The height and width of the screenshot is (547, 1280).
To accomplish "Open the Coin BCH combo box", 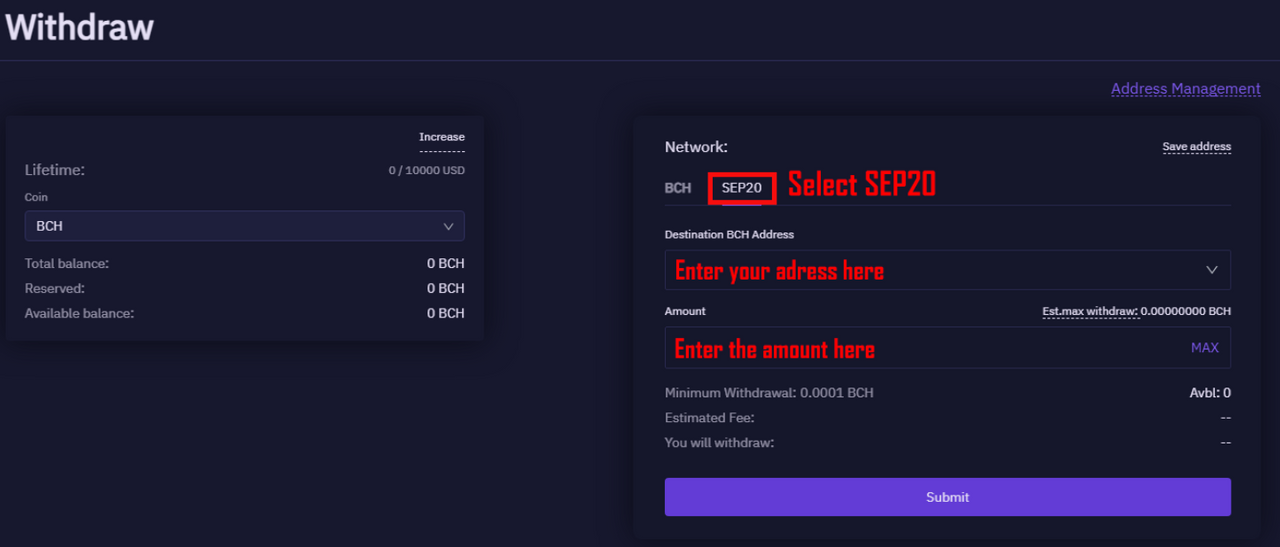I will (x=245, y=226).
